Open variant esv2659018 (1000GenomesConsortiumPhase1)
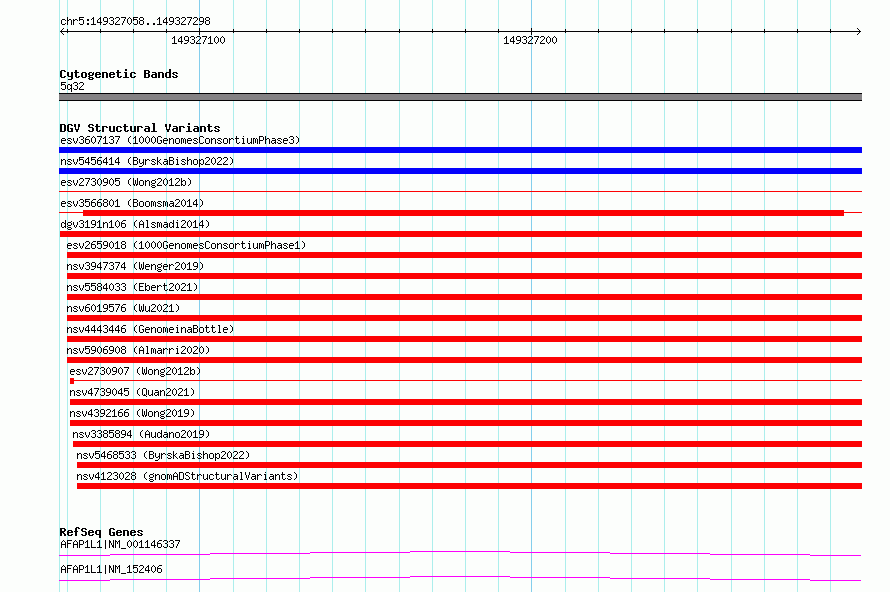890x592 pixels. pos(186,245)
